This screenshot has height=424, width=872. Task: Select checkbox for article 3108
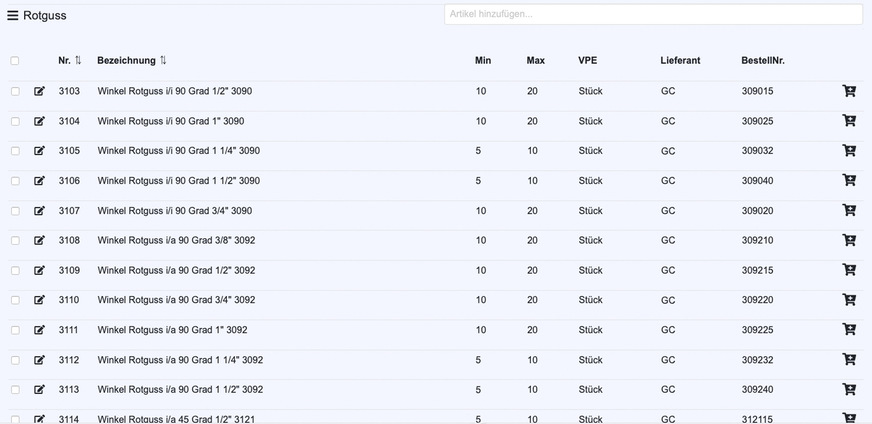coord(15,241)
